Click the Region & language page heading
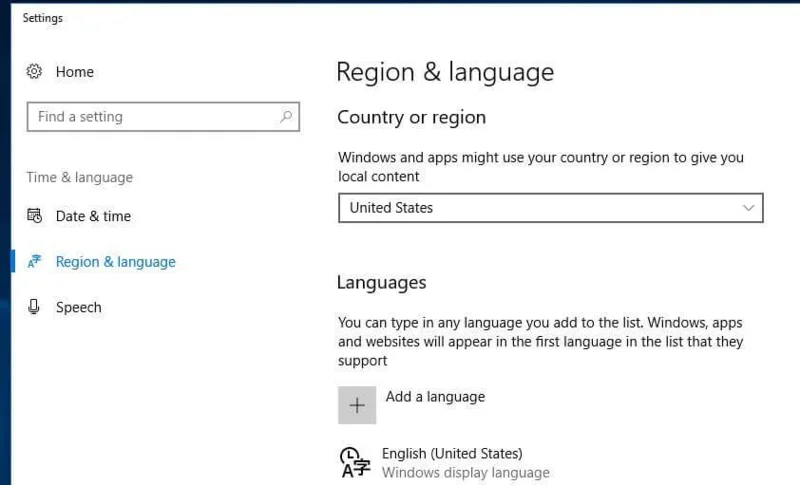 [x=445, y=72]
